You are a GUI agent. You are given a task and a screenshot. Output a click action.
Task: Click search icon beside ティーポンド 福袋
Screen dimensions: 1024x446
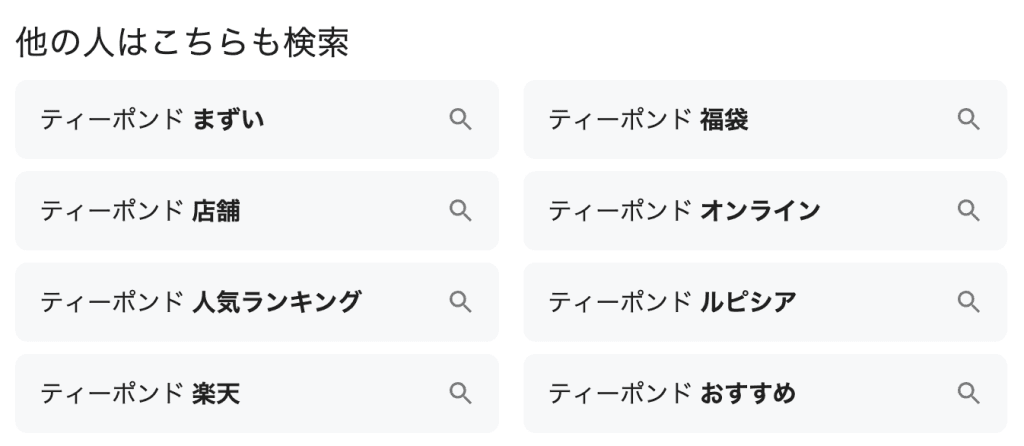pyautogui.click(x=968, y=120)
